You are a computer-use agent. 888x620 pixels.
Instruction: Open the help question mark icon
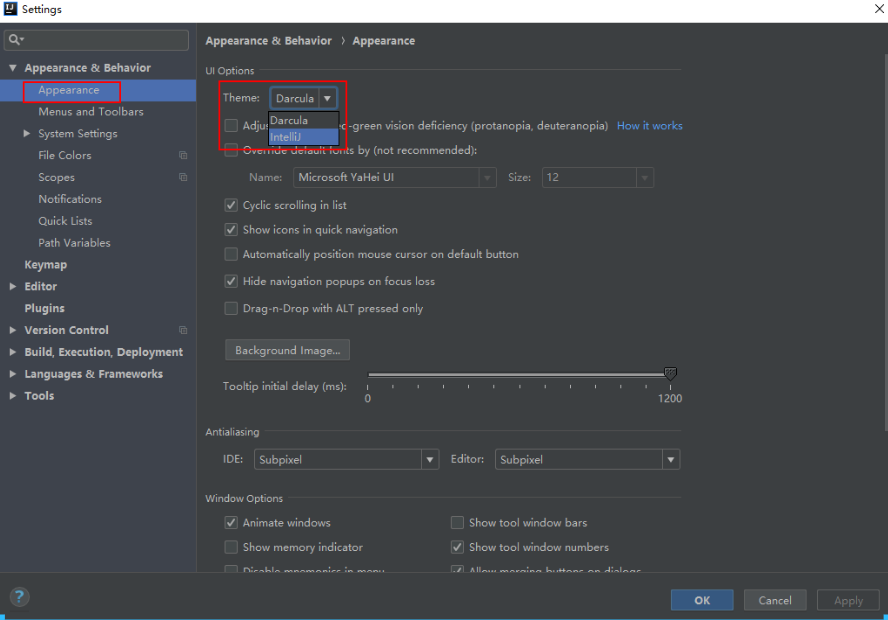pyautogui.click(x=19, y=596)
